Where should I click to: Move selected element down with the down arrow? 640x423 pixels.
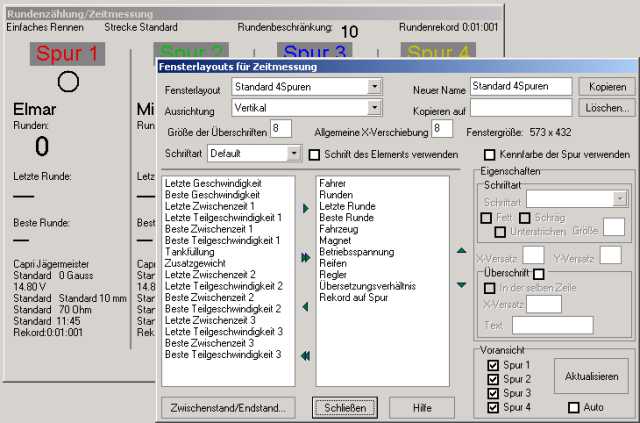pyautogui.click(x=461, y=284)
